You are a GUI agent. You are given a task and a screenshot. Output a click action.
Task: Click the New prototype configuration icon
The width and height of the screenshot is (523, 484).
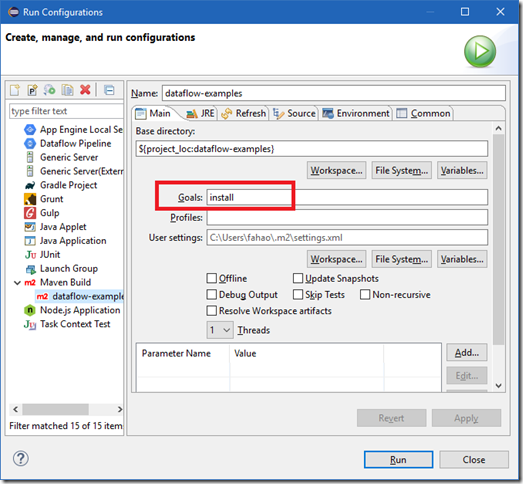[32, 90]
